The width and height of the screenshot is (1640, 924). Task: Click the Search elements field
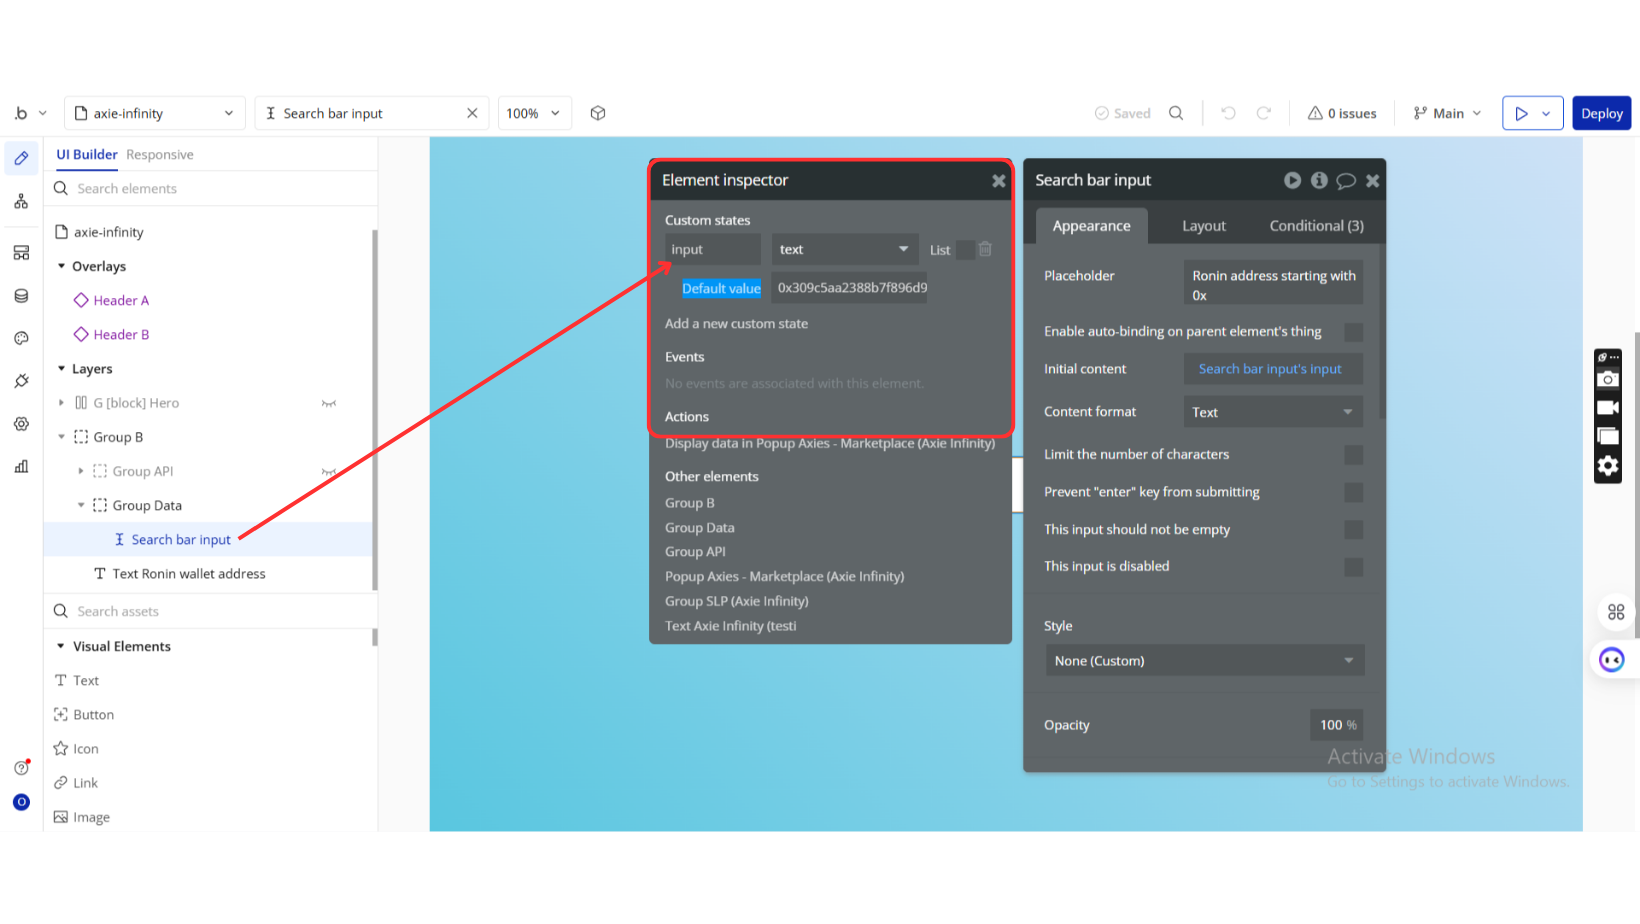pyautogui.click(x=210, y=189)
